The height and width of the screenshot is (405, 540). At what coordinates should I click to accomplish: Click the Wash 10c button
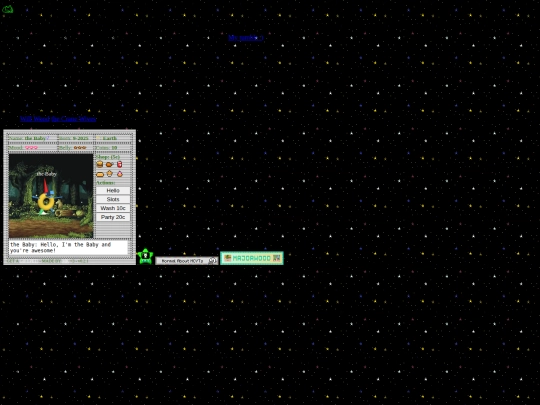coord(113,208)
